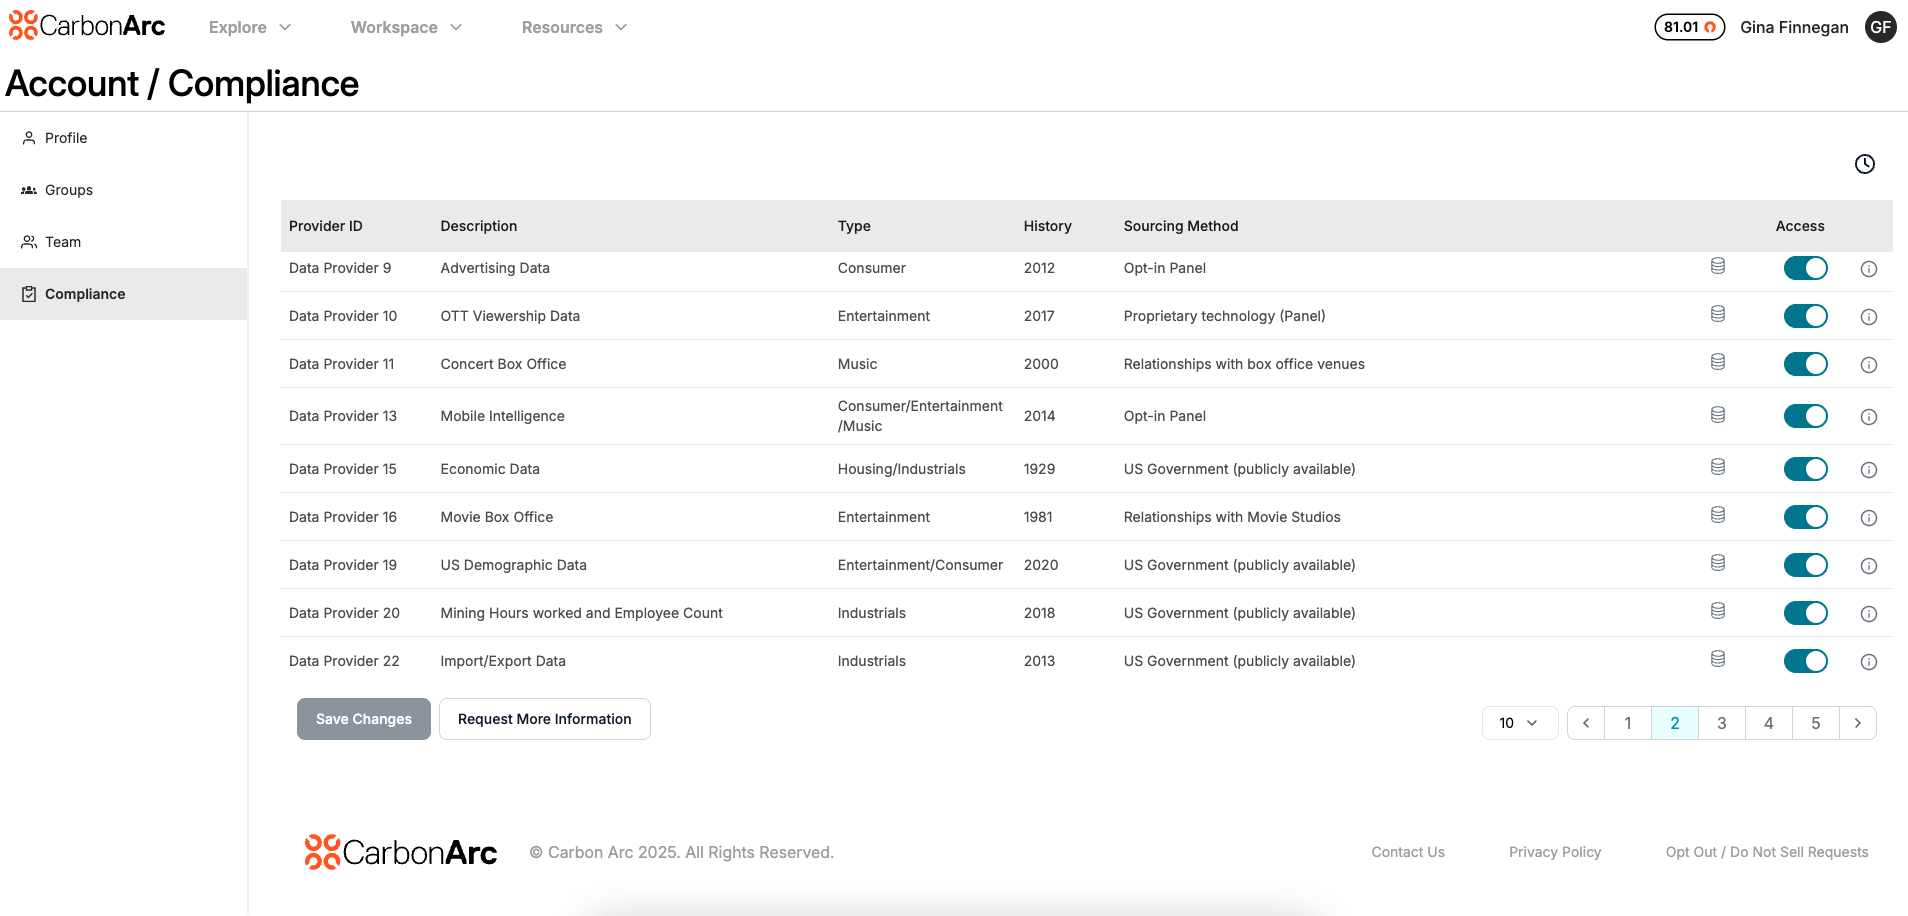Open the Resources menu

coord(573,27)
